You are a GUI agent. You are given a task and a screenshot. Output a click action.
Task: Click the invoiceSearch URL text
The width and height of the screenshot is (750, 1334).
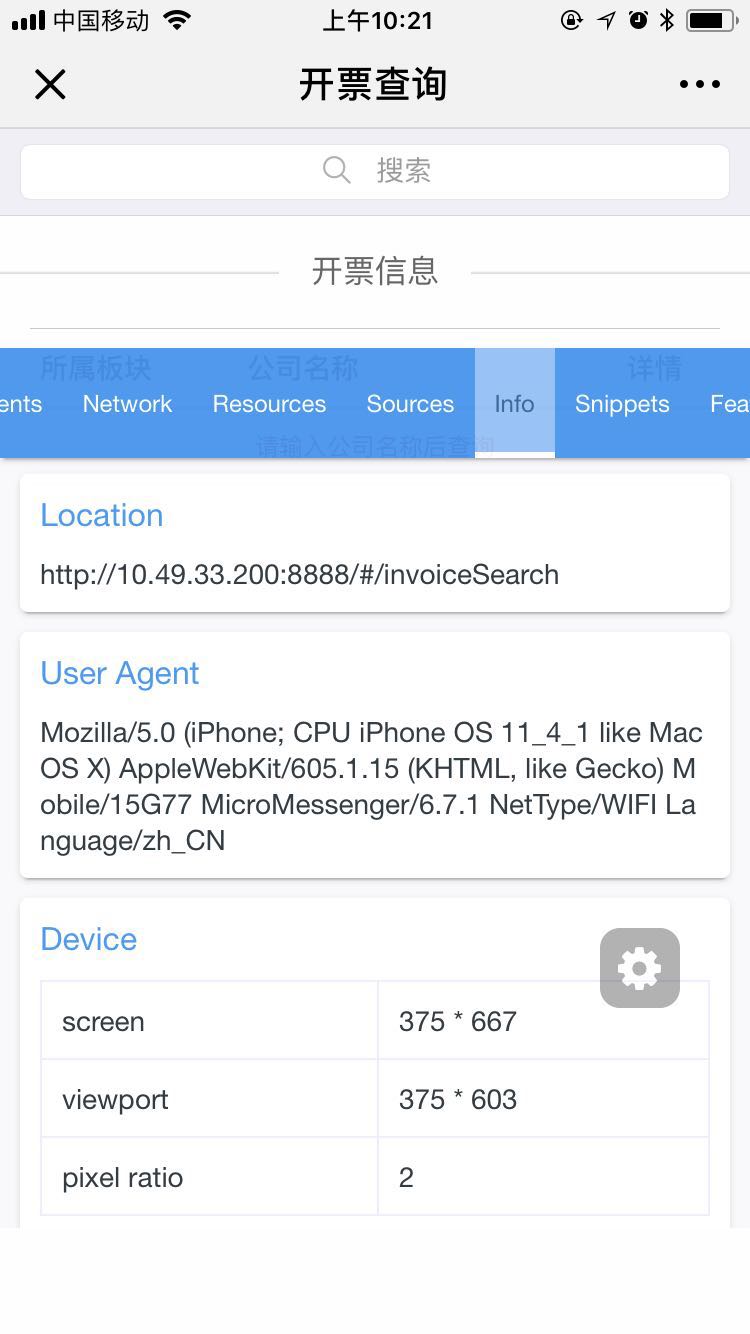pos(299,575)
